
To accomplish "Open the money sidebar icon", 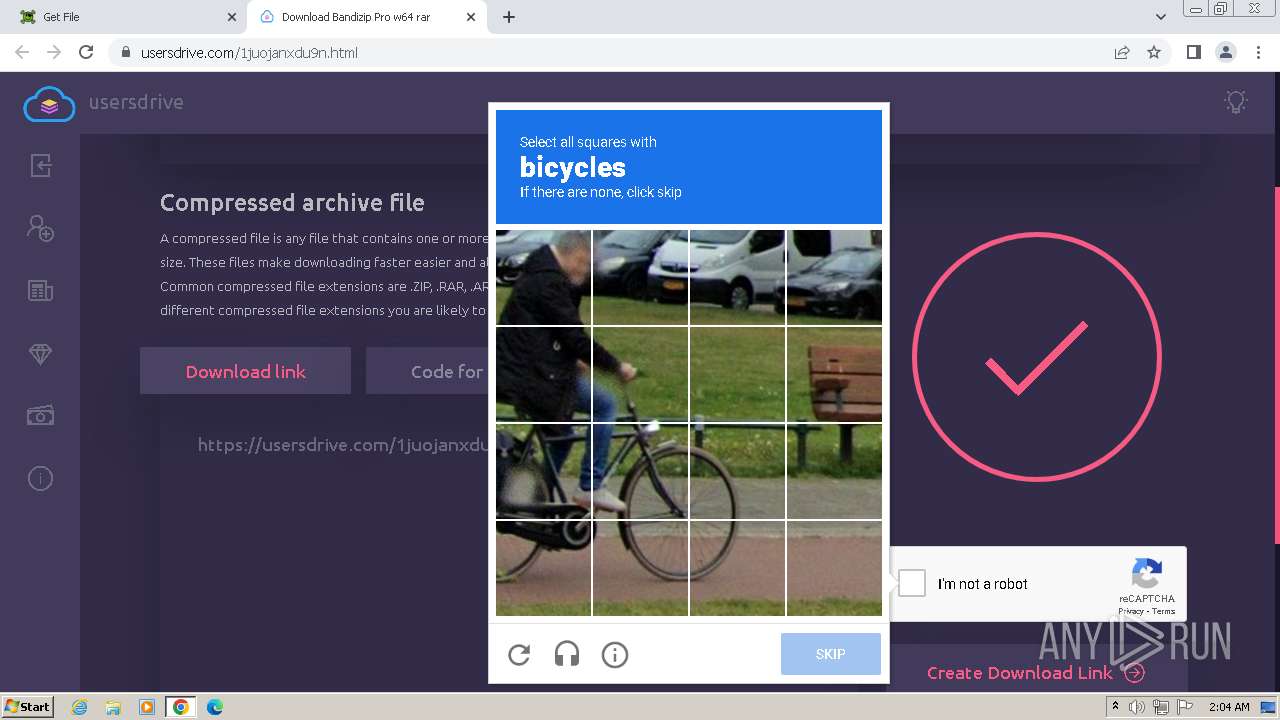I will (40, 416).
